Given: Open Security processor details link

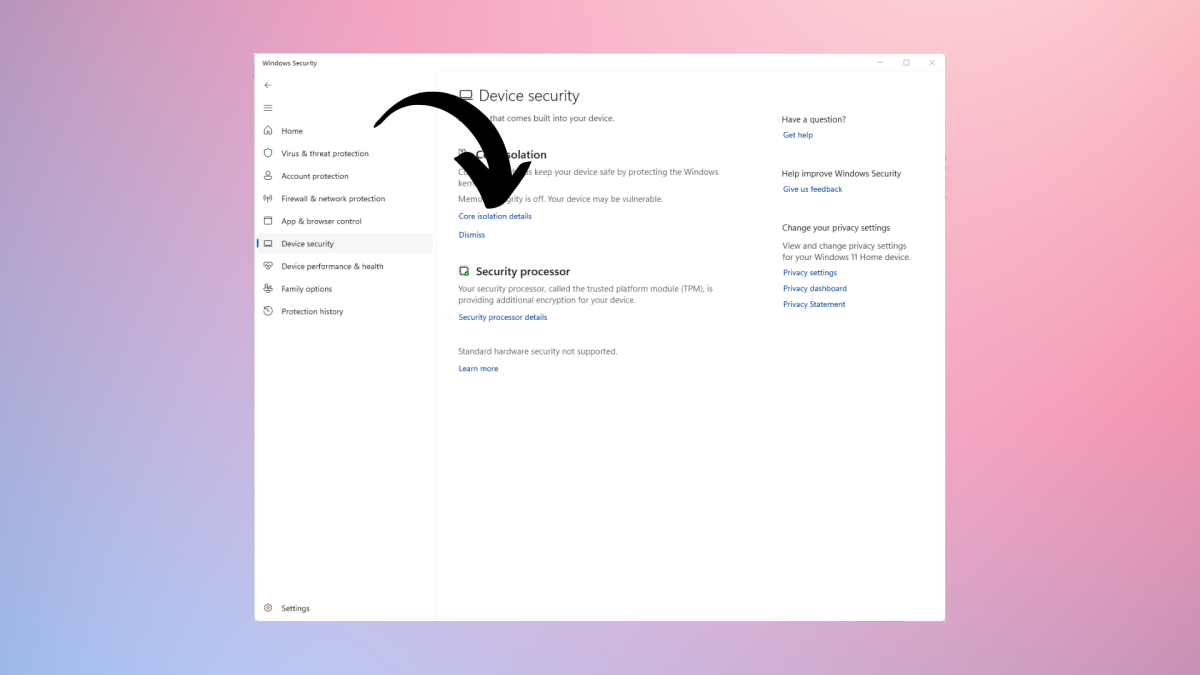Looking at the screenshot, I should [503, 317].
